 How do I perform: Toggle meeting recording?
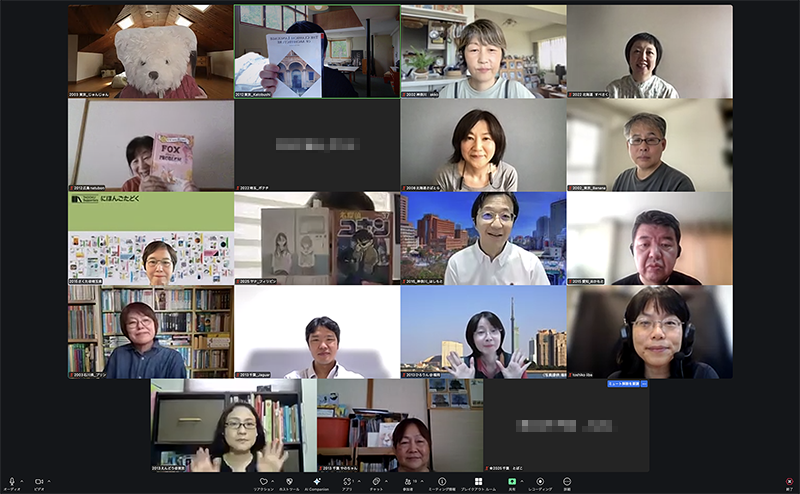[x=540, y=481]
